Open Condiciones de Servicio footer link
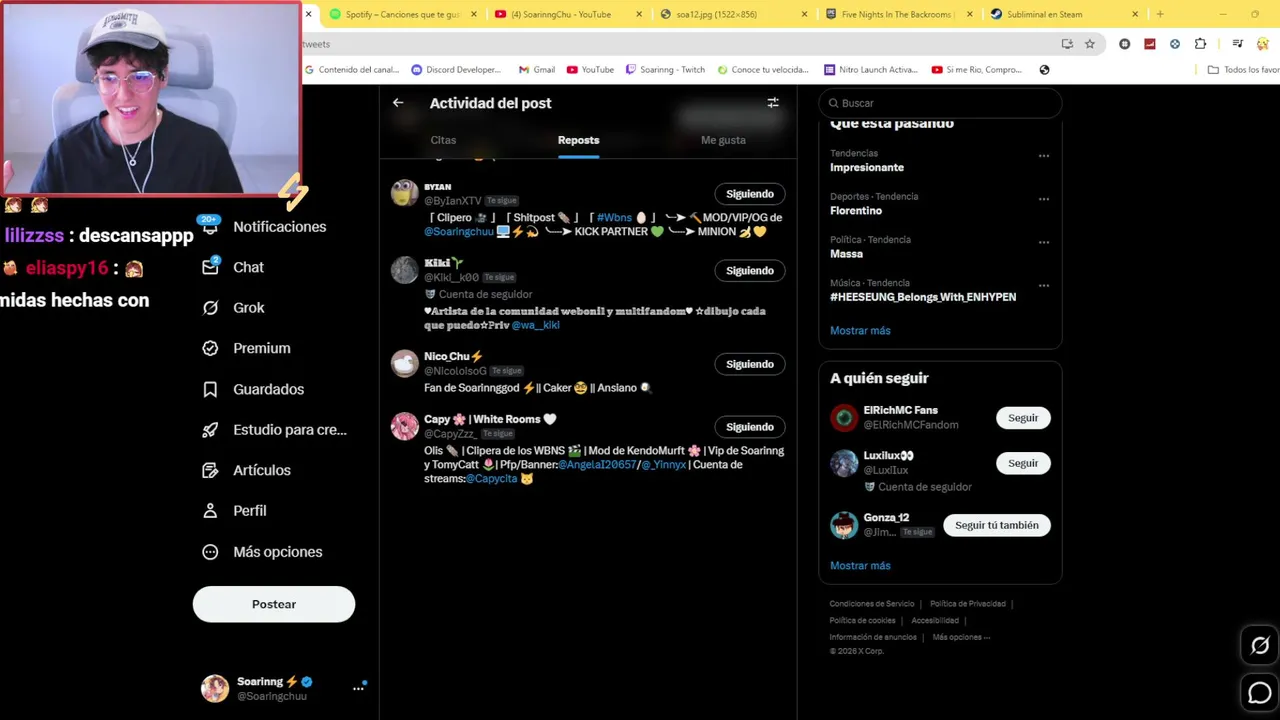Viewport: 1280px width, 720px height. coord(872,604)
